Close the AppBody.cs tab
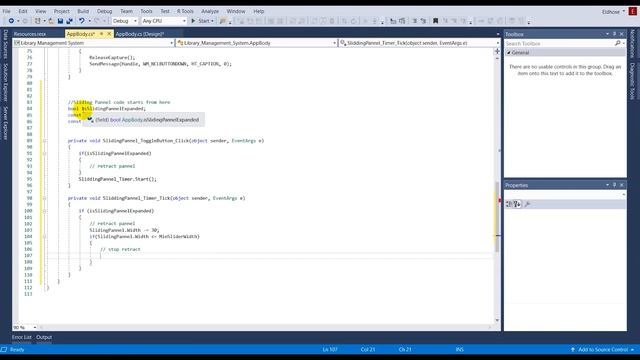Screen dimensions: 640x360 [x=109, y=34]
